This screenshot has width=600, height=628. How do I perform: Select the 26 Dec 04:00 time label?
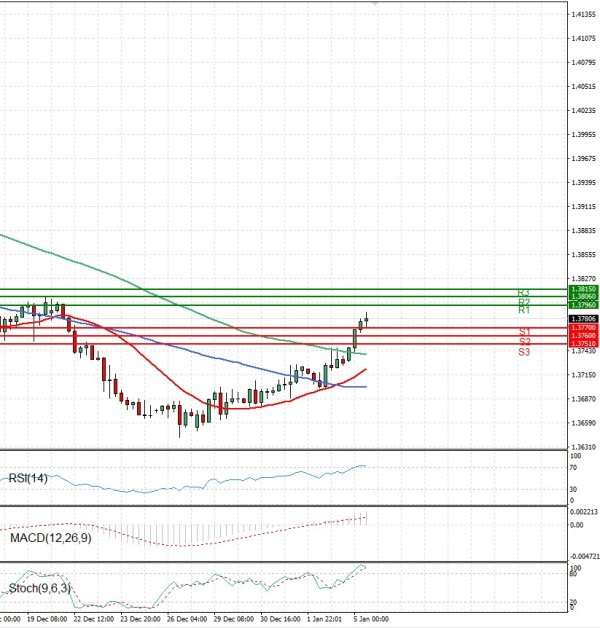click(x=186, y=619)
